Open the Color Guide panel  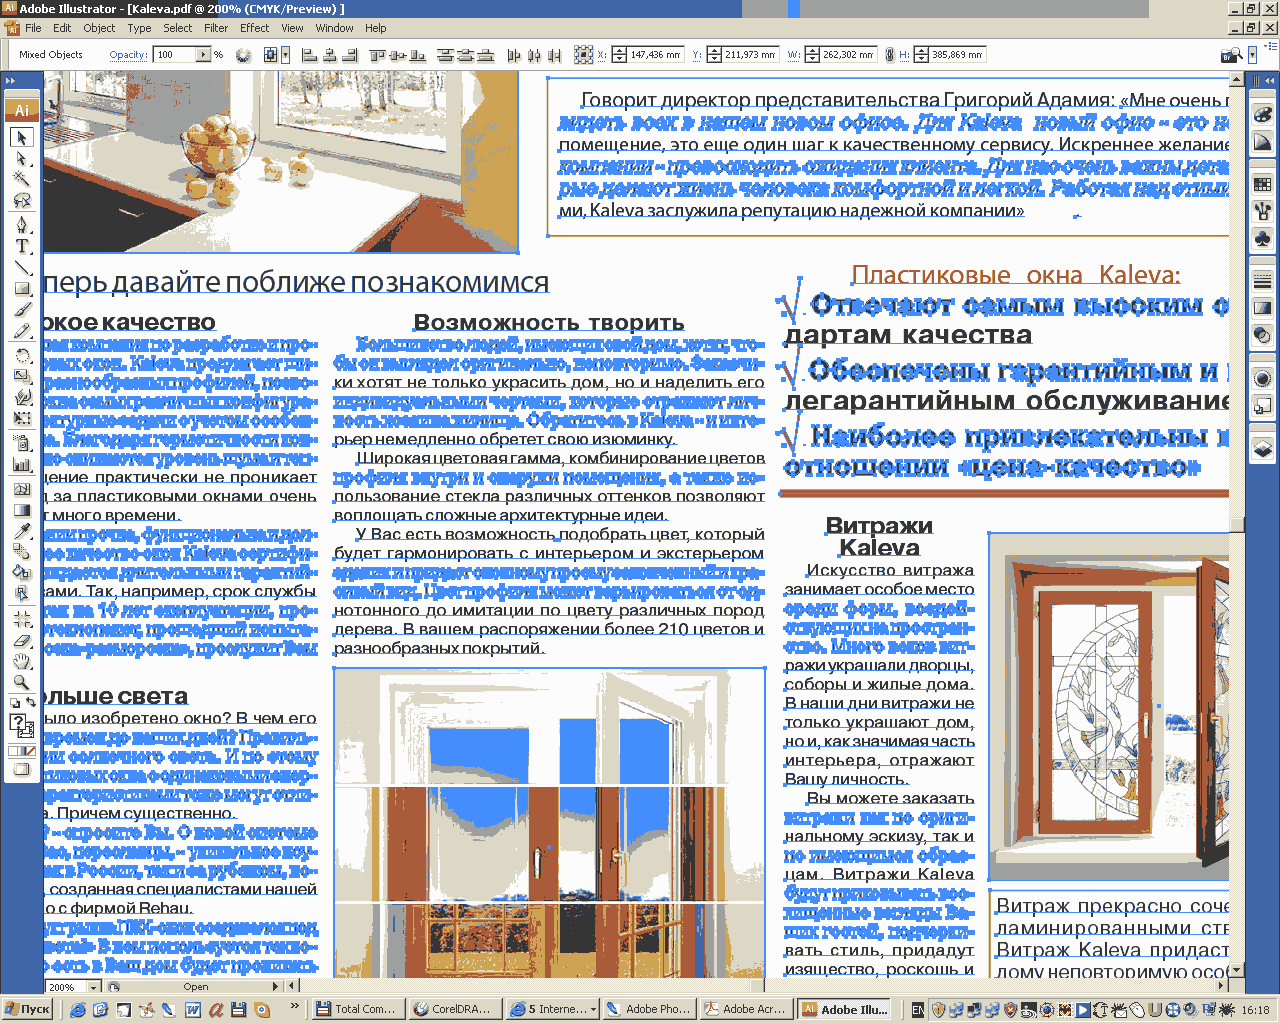1263,143
